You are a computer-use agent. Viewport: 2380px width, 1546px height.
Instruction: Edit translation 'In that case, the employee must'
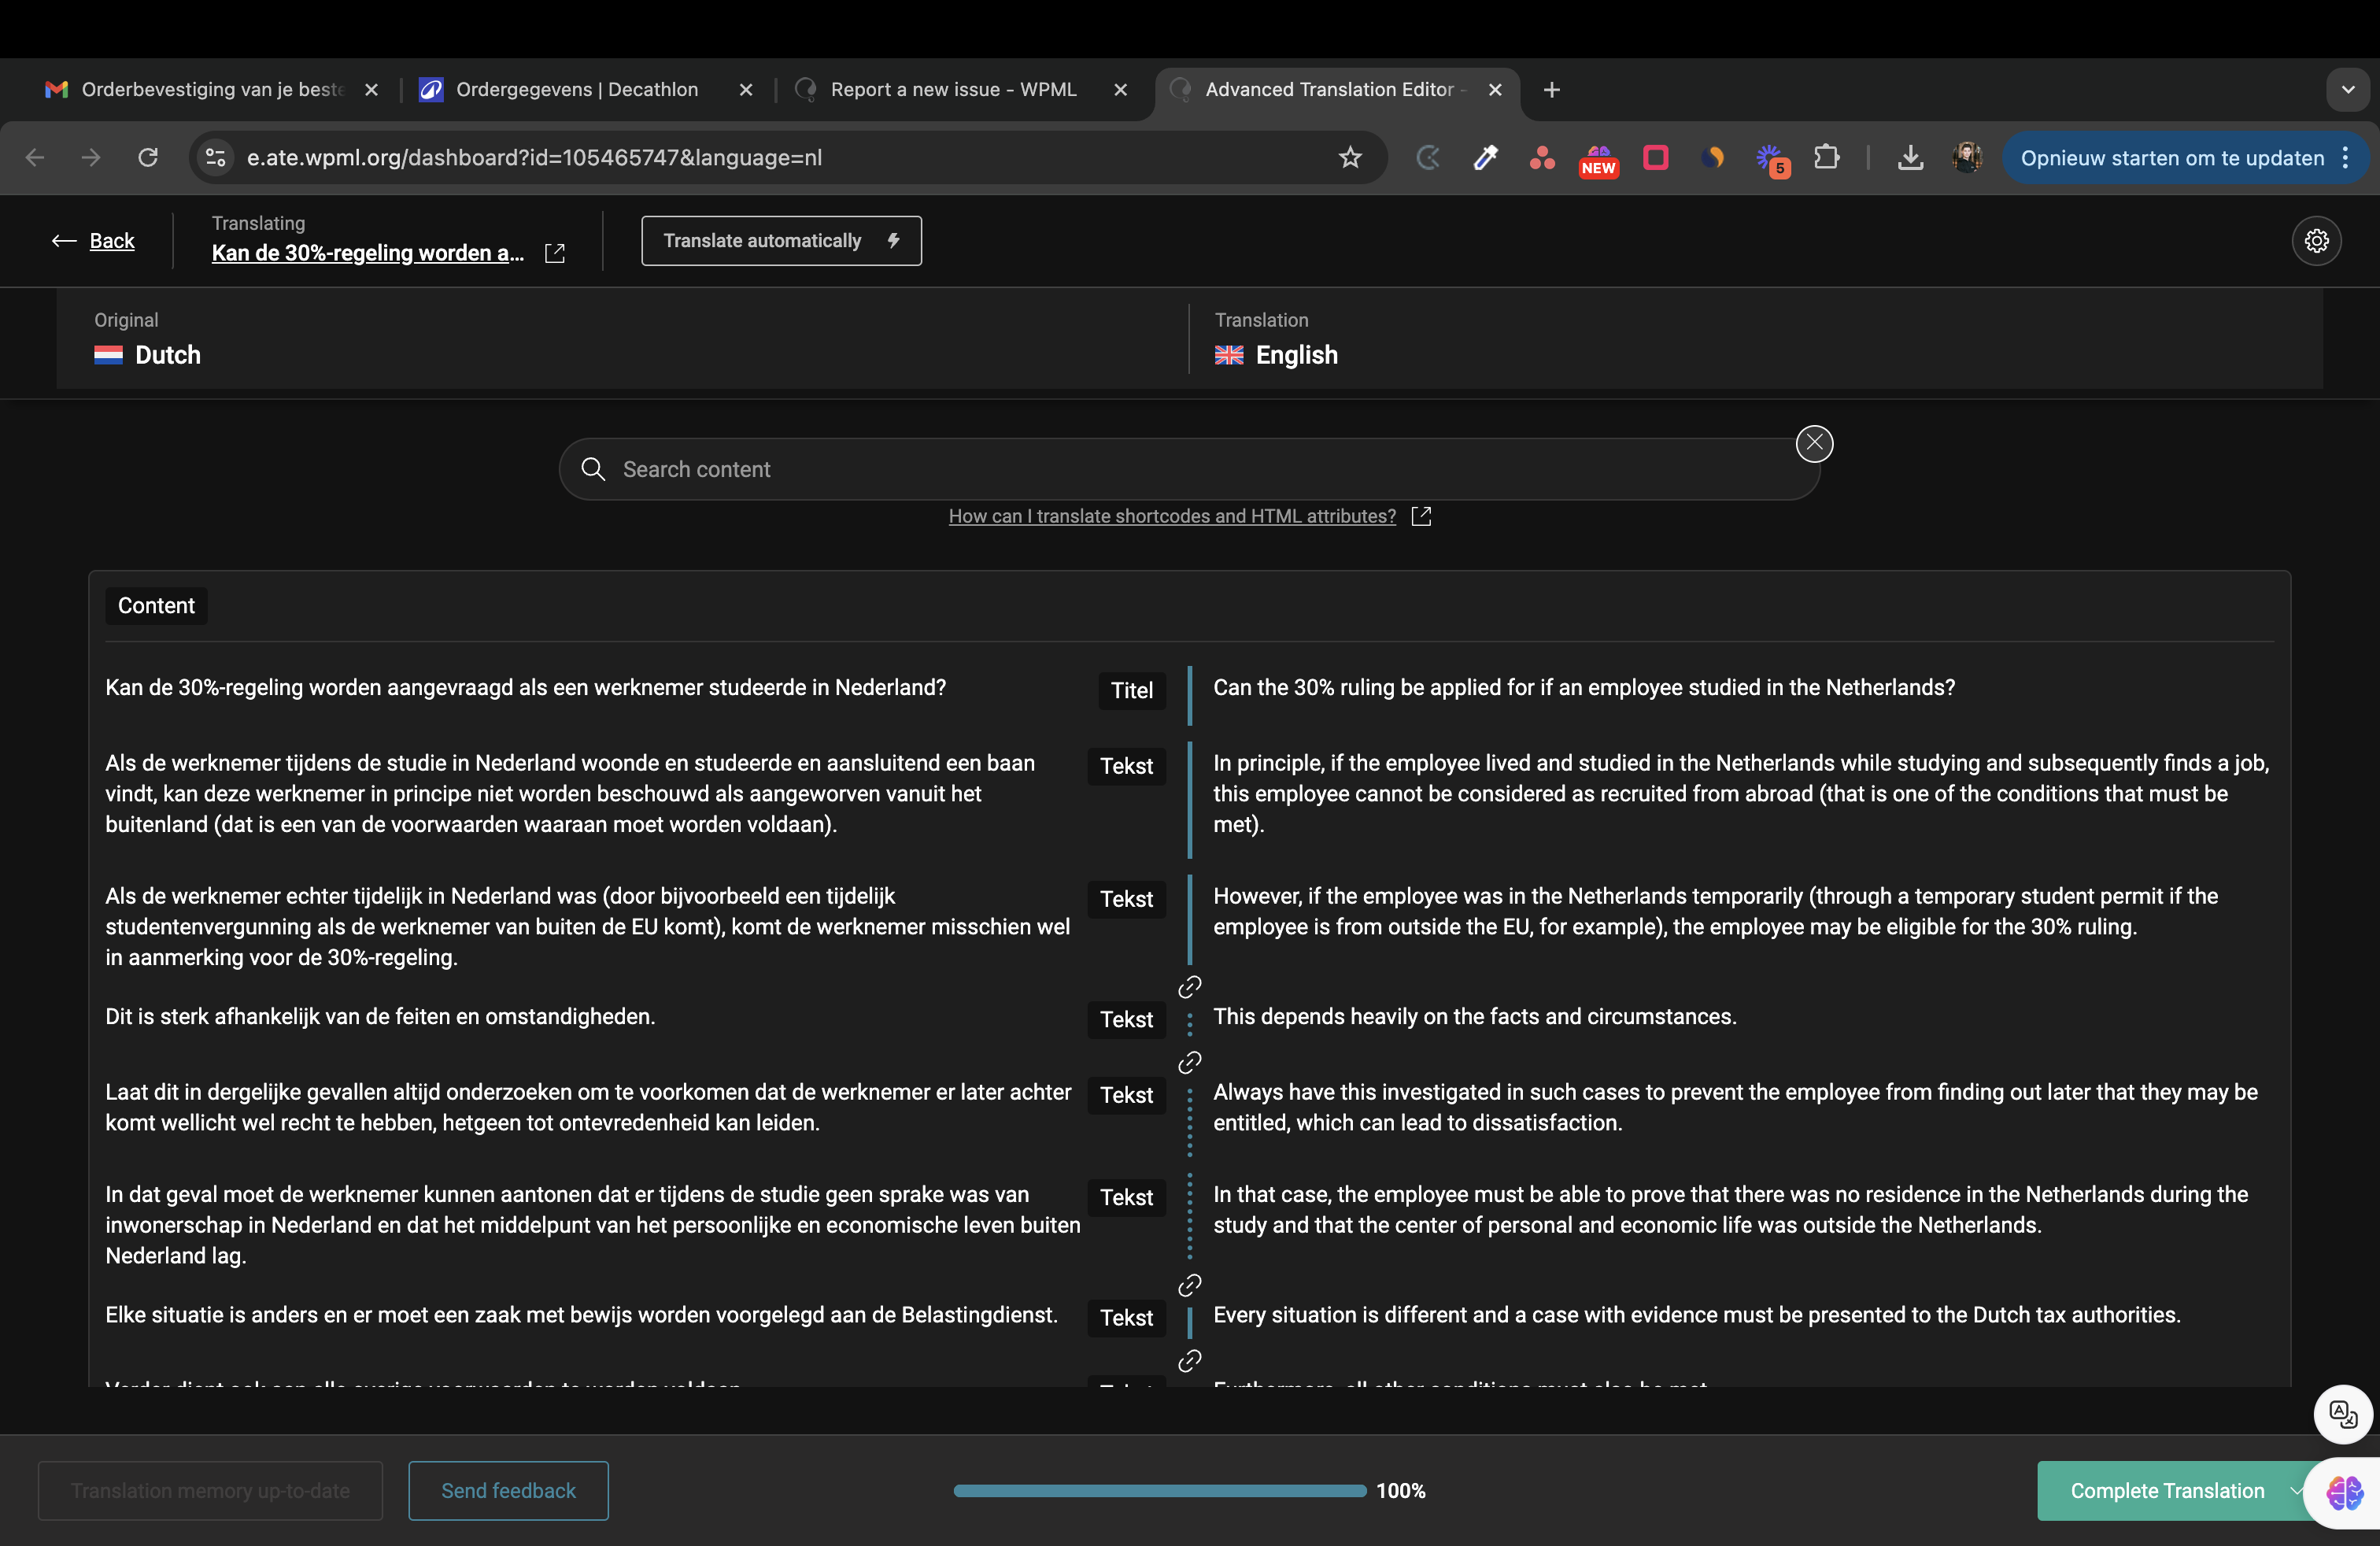(1730, 1209)
